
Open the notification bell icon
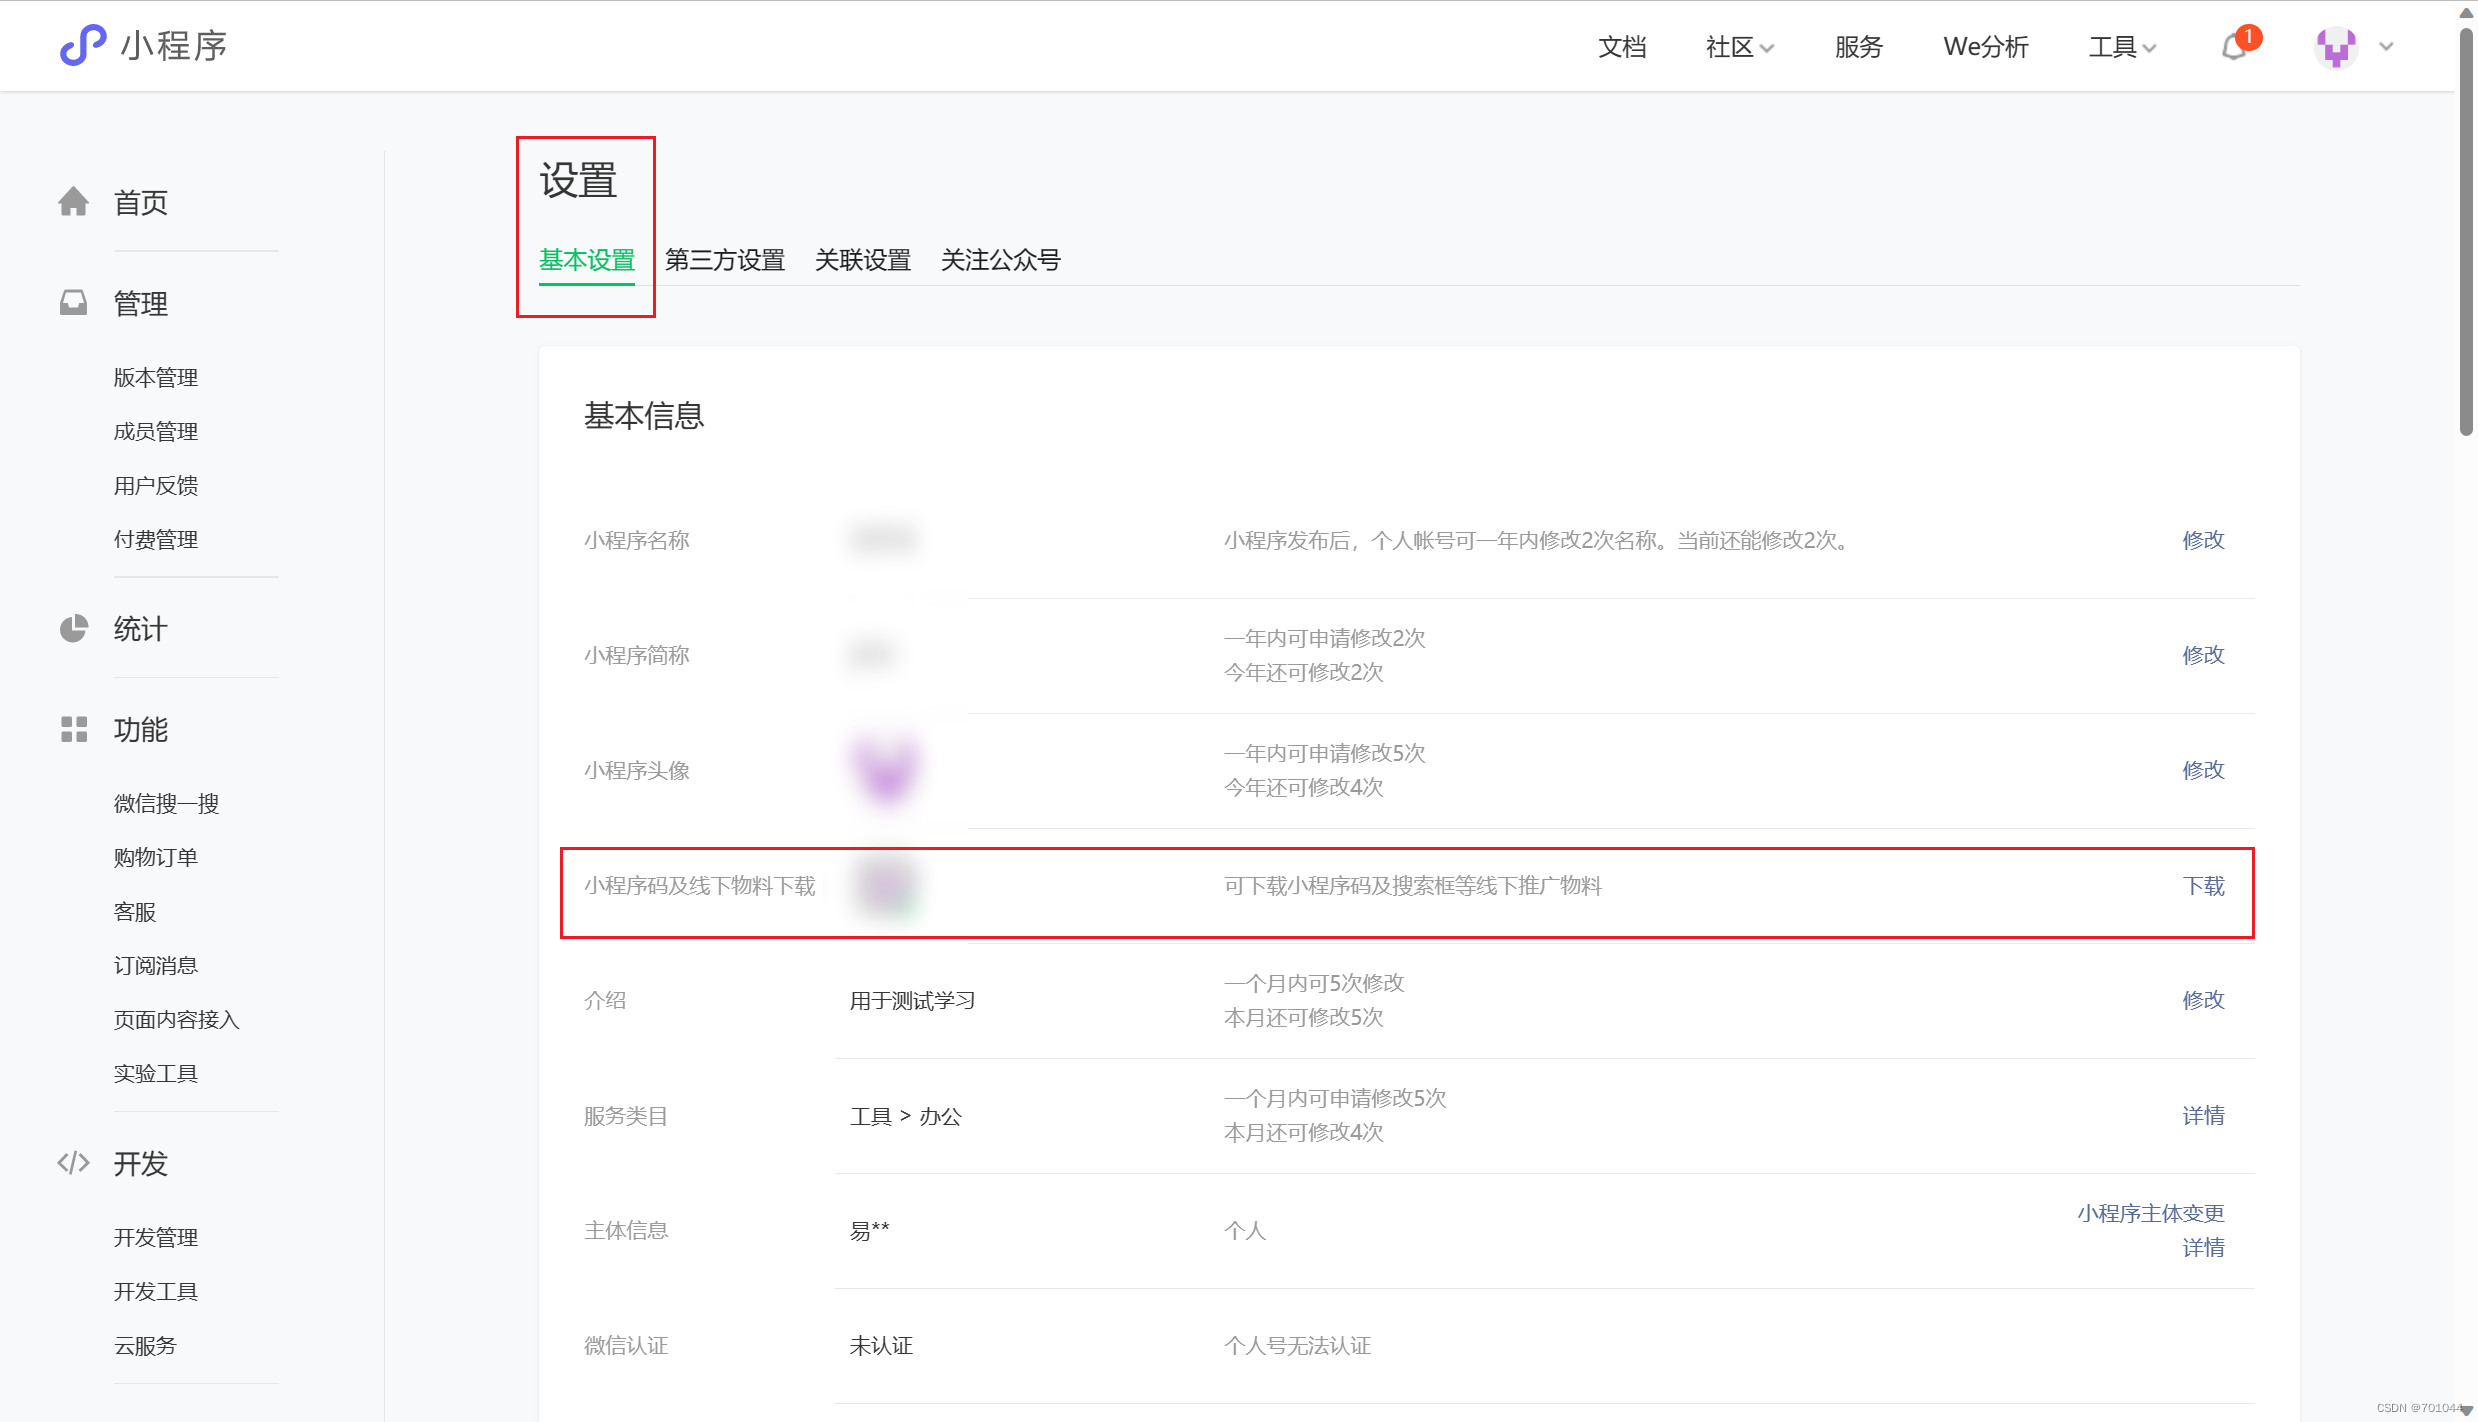(2234, 47)
